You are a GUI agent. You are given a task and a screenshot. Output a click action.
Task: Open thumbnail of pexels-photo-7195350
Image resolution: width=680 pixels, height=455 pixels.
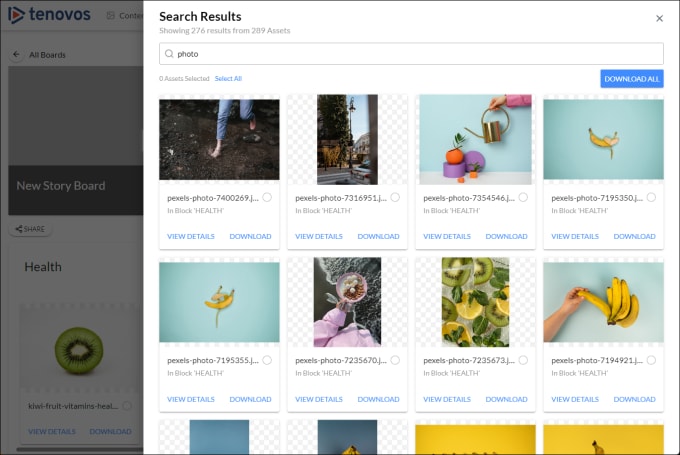click(x=603, y=139)
